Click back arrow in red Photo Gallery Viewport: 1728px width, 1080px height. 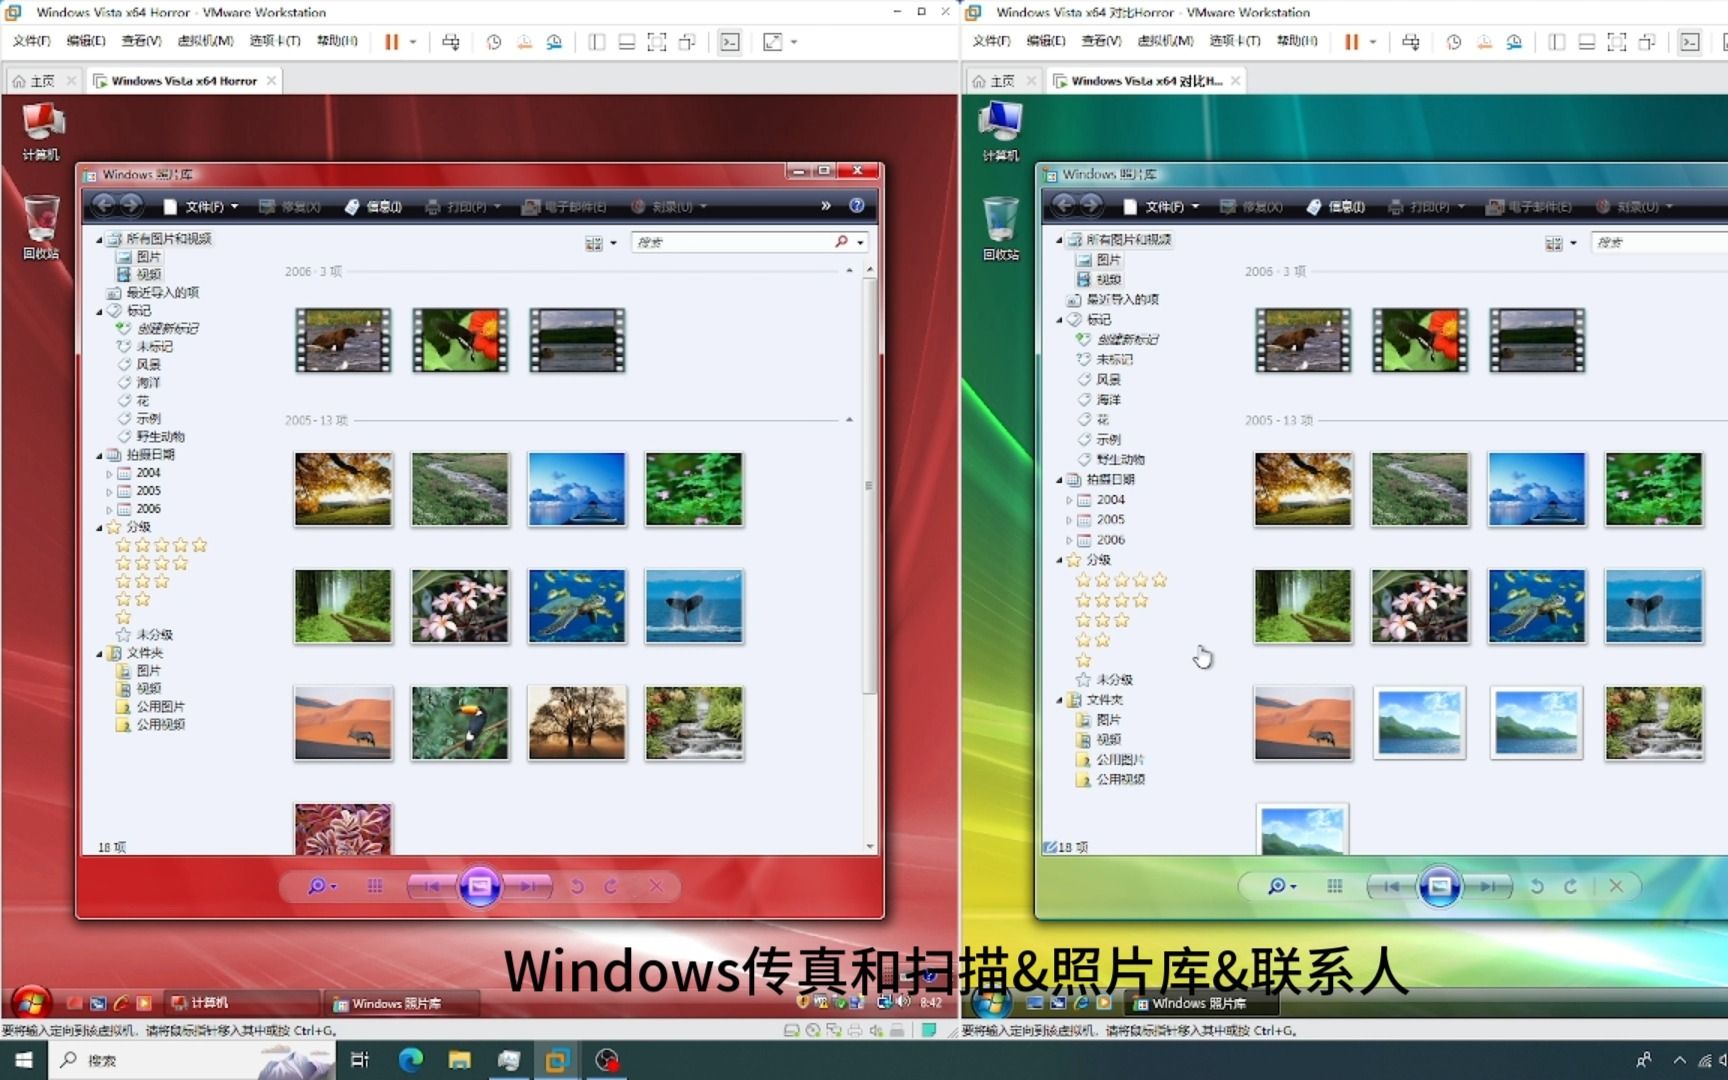[x=103, y=205]
